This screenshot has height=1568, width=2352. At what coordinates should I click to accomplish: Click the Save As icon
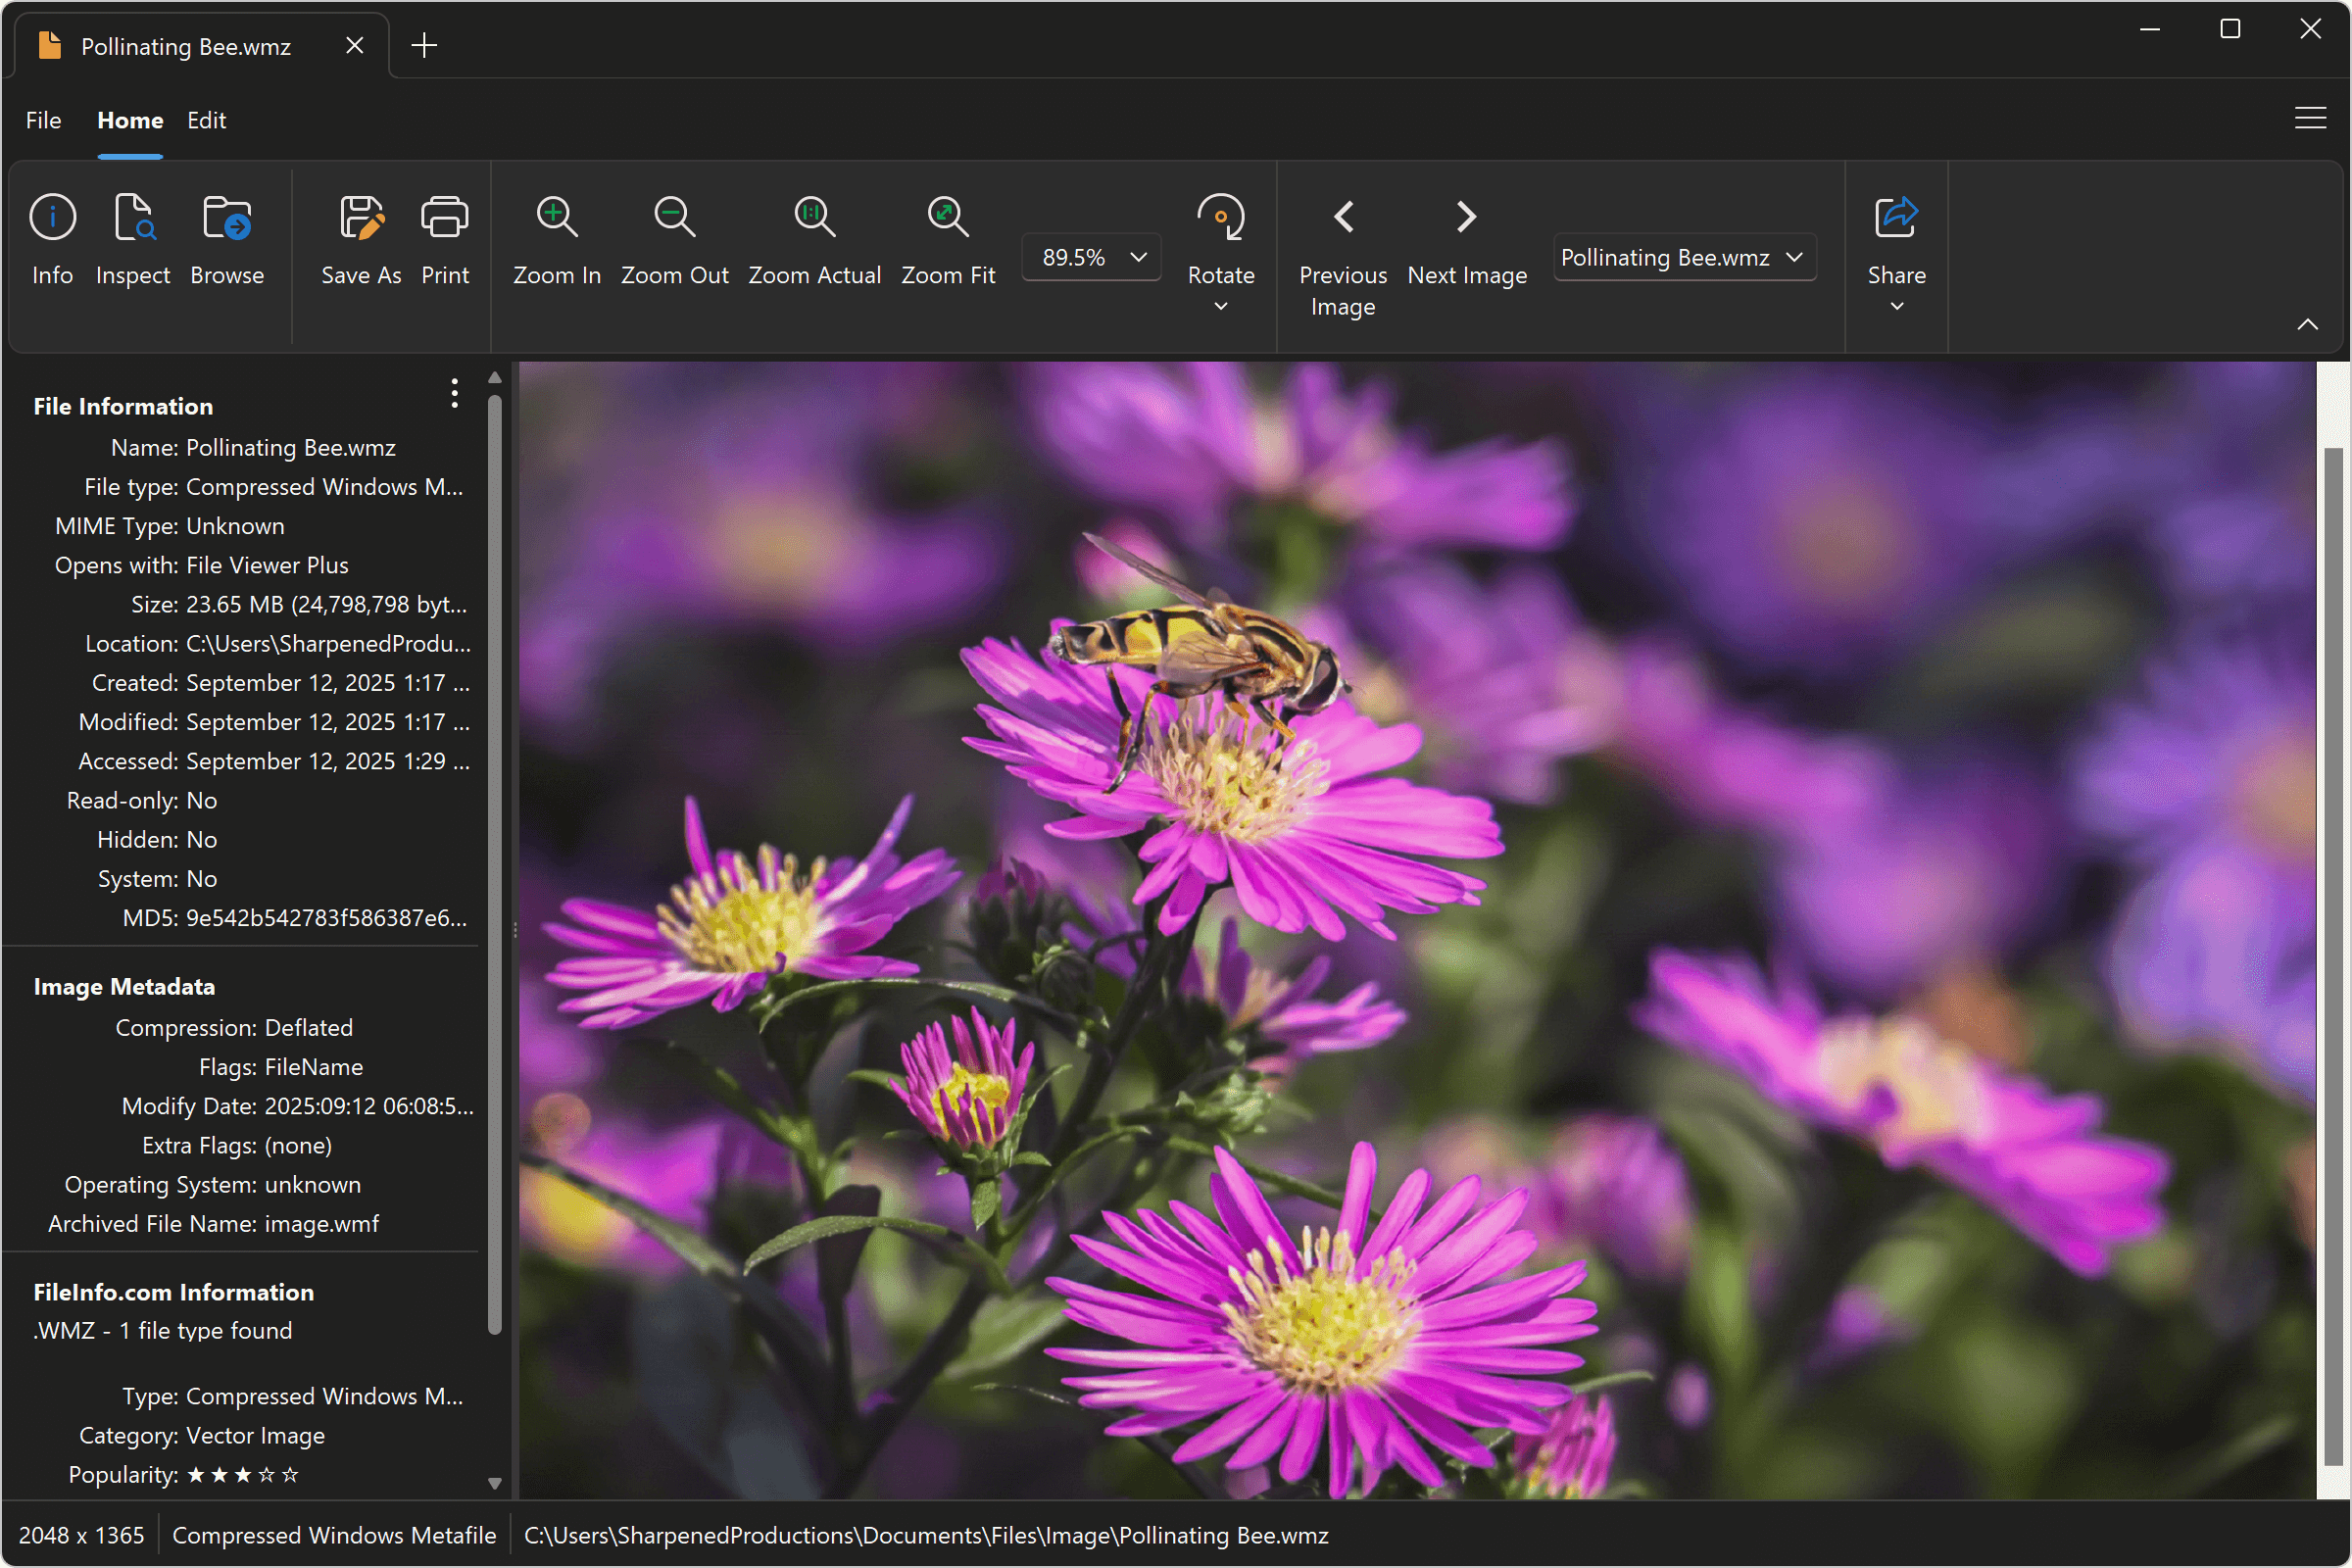(361, 240)
